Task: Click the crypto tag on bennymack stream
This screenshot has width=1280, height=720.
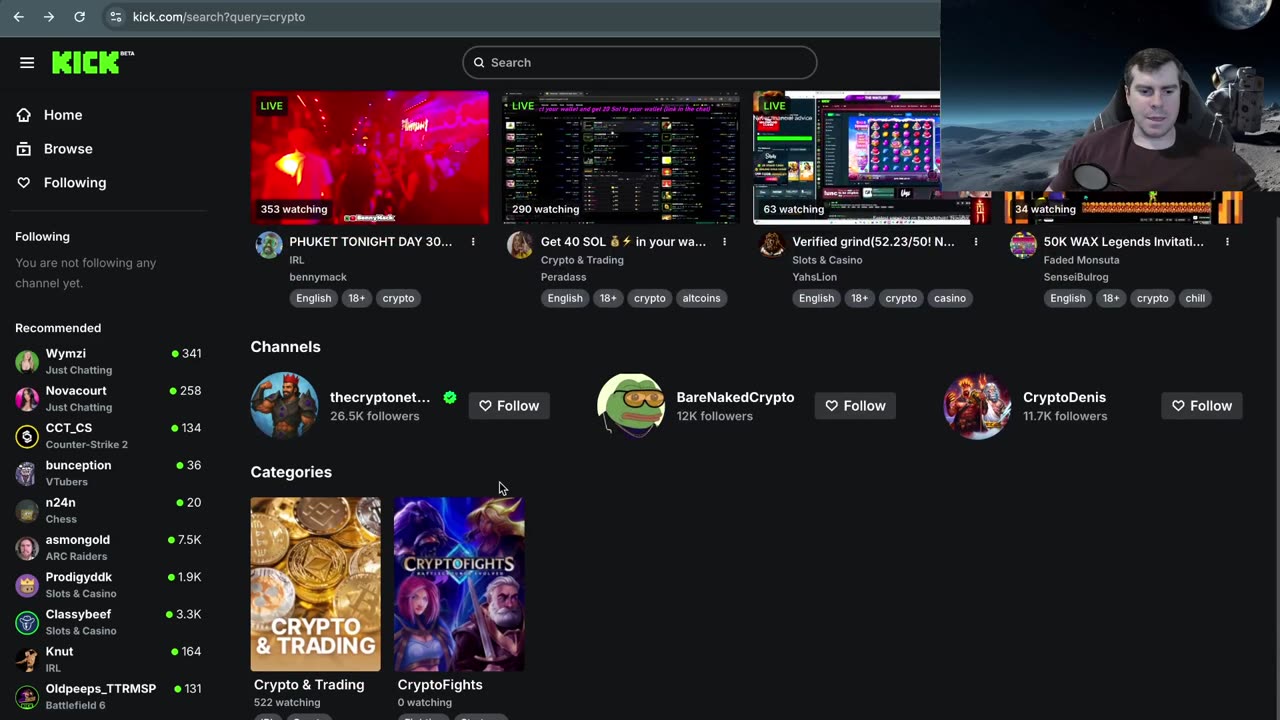Action: [398, 298]
